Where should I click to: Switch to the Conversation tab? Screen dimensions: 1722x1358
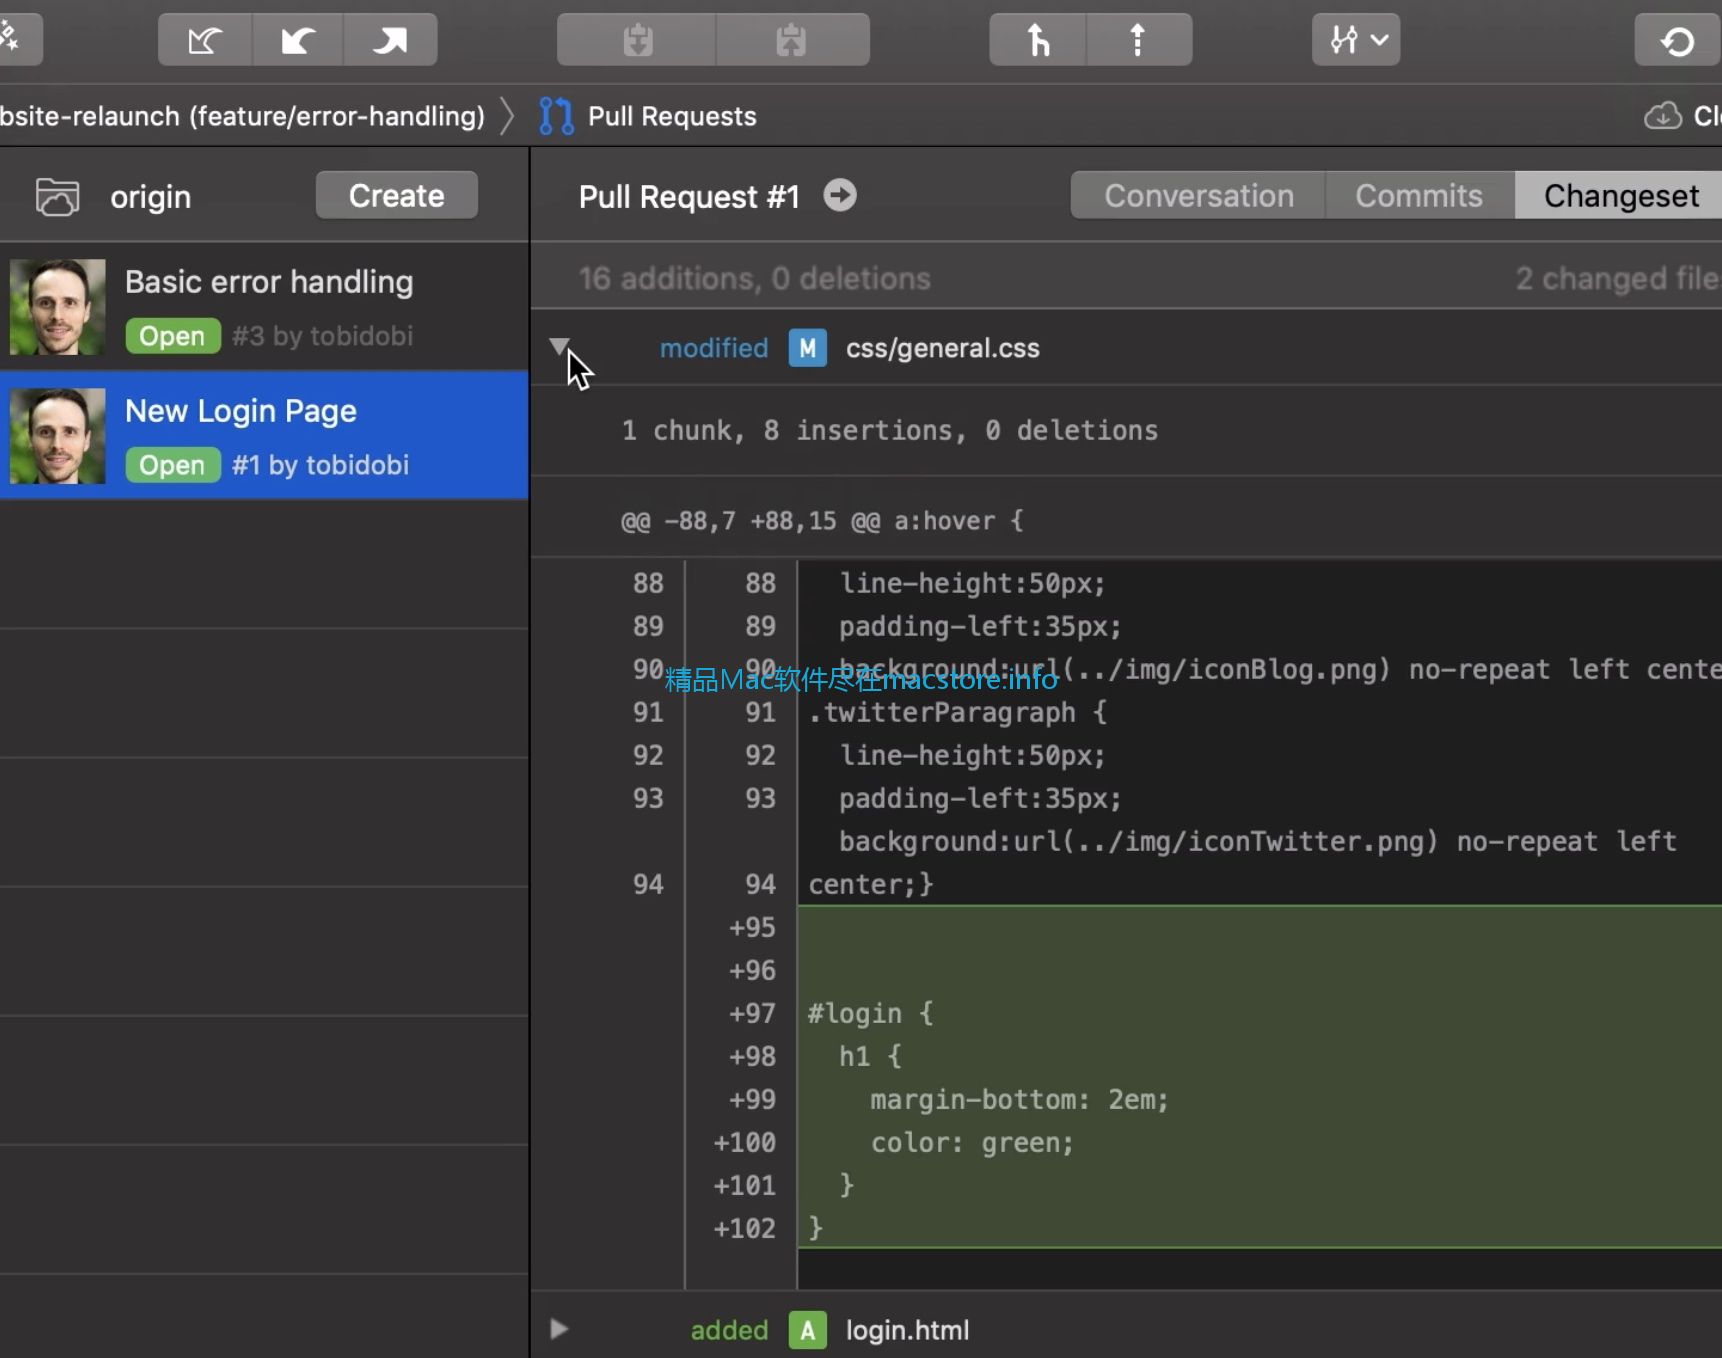[1198, 195]
